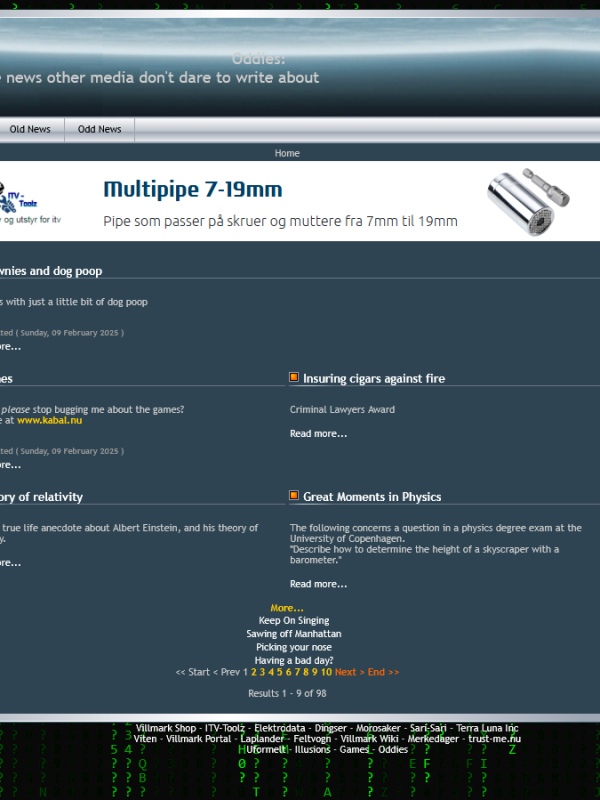Read more under Criminal Lawyers Award
Image resolution: width=600 pixels, height=800 pixels.
(x=318, y=434)
